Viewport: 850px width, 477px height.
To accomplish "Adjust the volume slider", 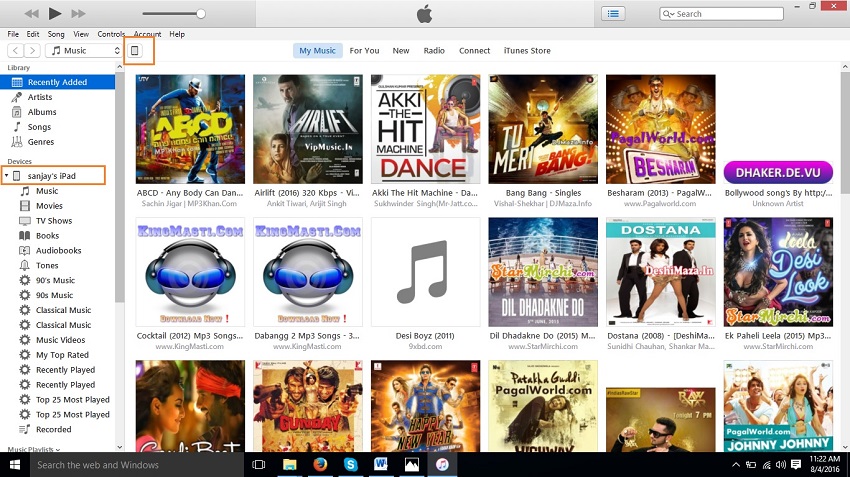I will (x=200, y=14).
